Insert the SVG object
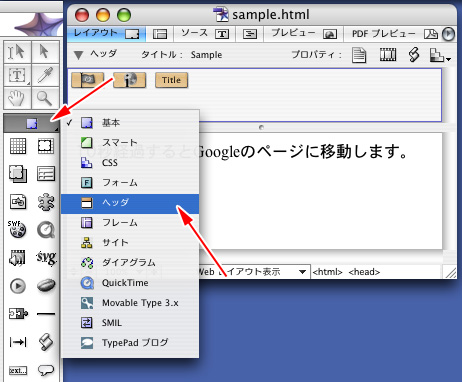The height and width of the screenshot is (382, 462). click(46, 258)
